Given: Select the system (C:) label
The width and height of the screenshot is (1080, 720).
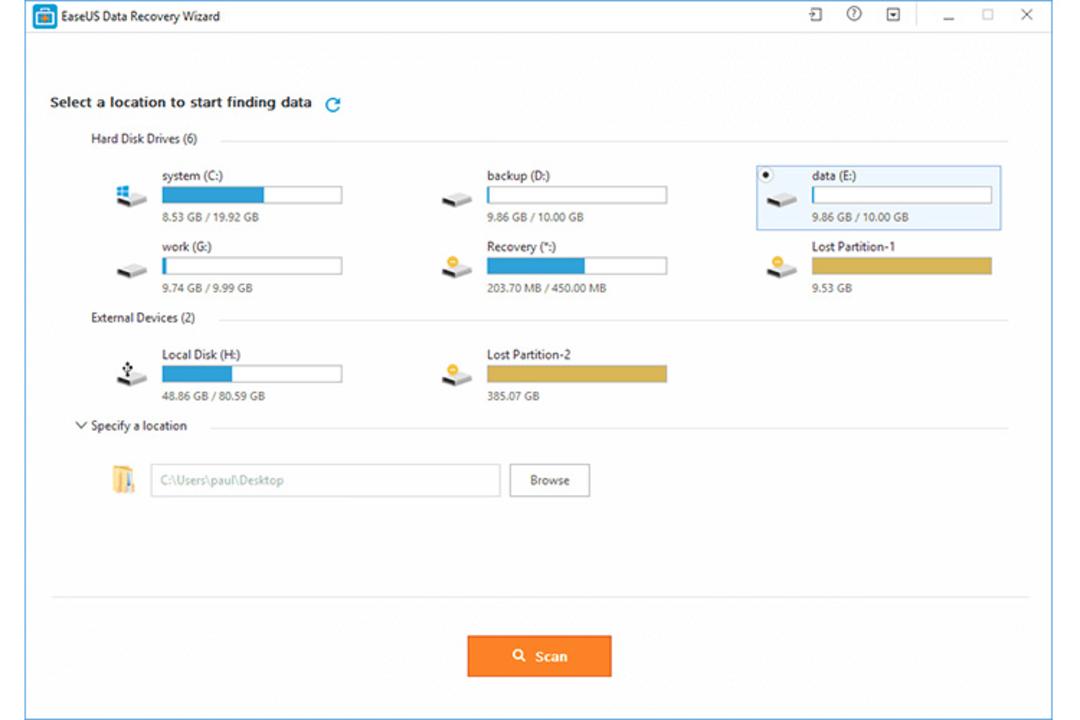Looking at the screenshot, I should 192,176.
